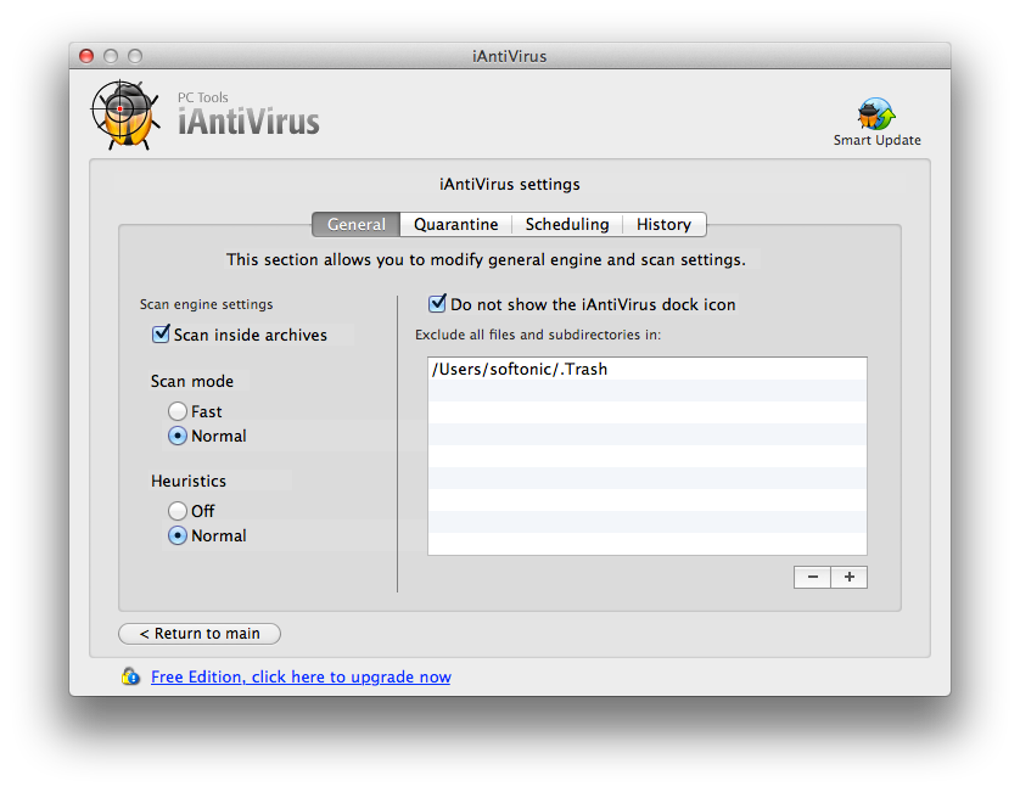Turn Heuristics Off
Image resolution: width=1020 pixels, height=792 pixels.
[x=177, y=511]
